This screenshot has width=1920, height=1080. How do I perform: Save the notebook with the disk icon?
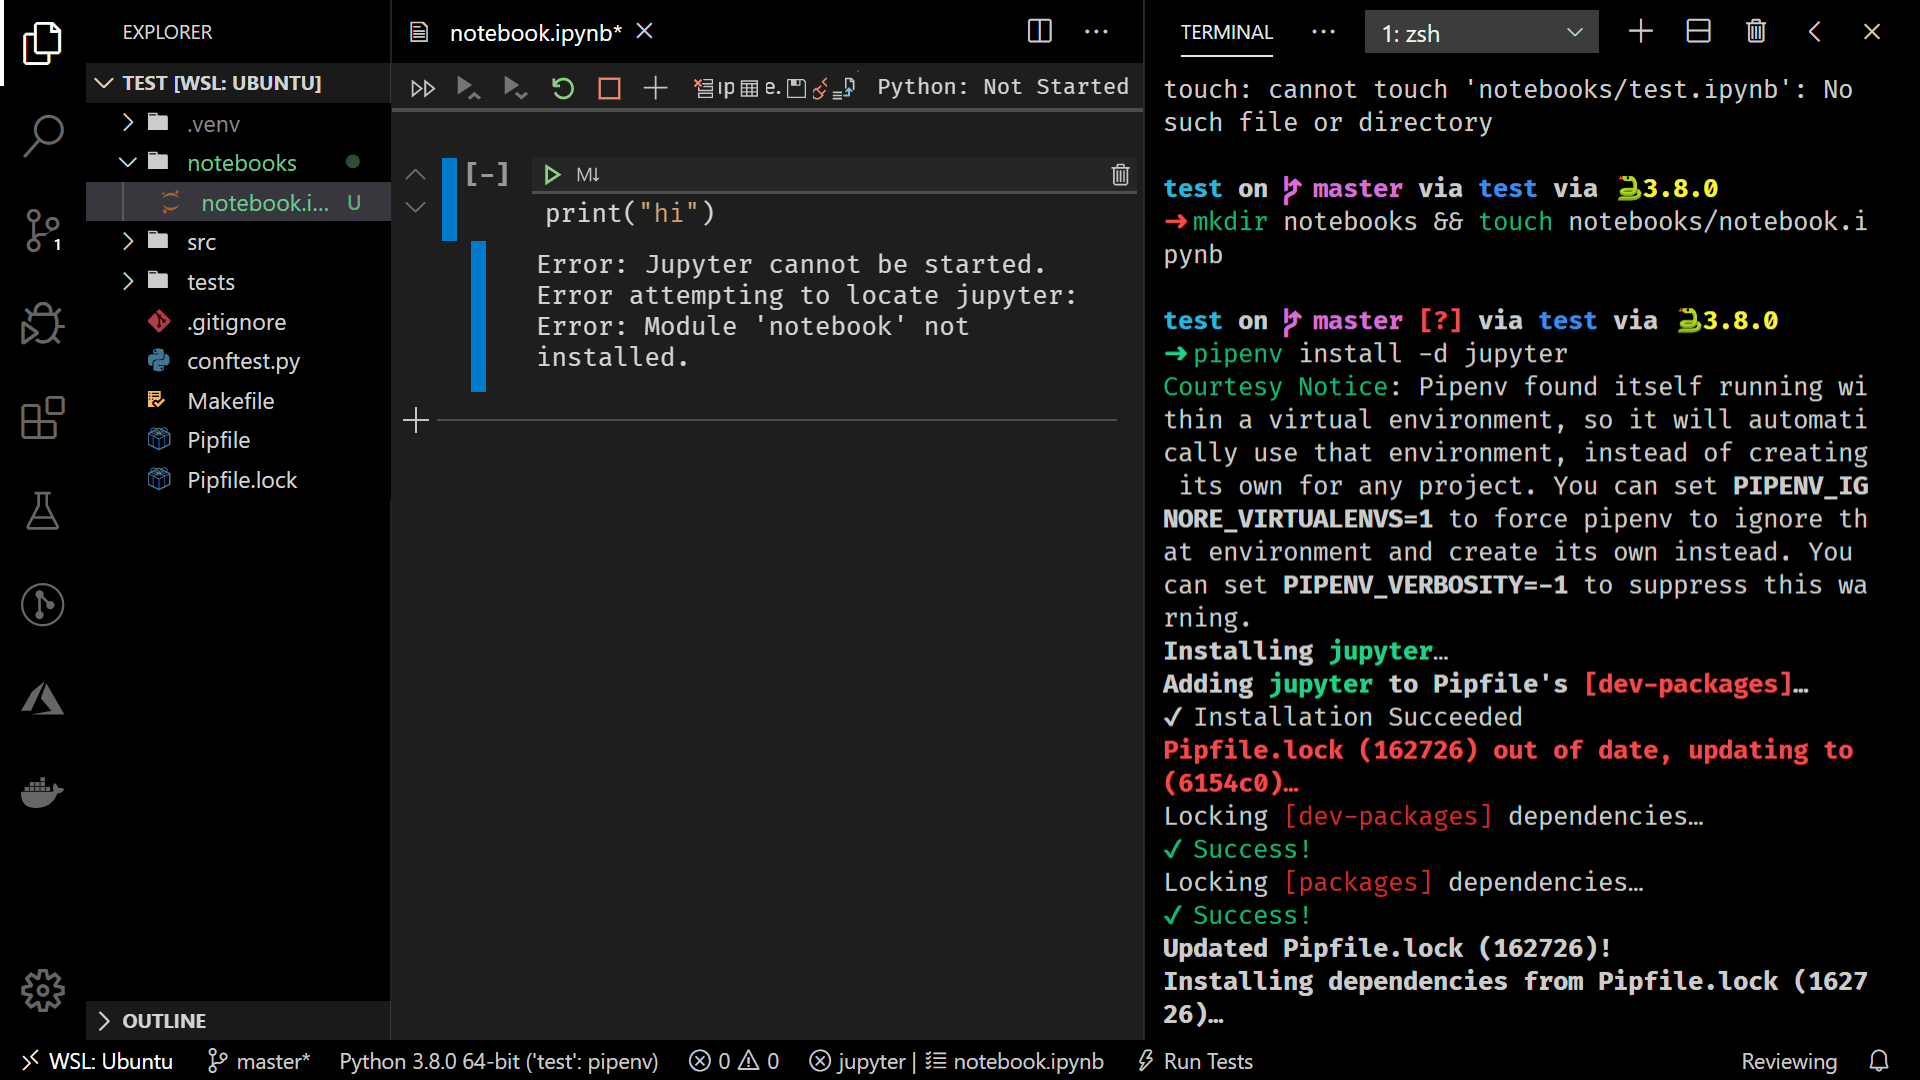(796, 88)
